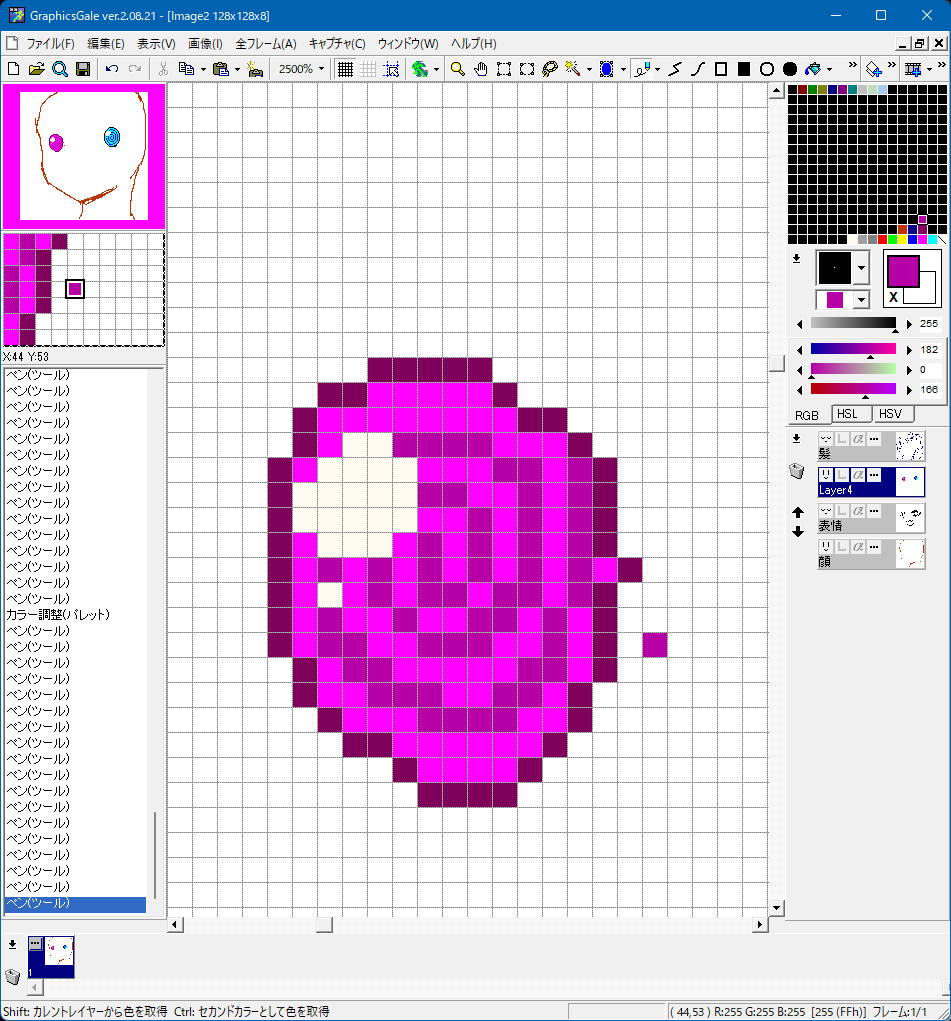Select the Zoom magnifier tool
Screen dimensions: 951x1021
(x=457, y=69)
